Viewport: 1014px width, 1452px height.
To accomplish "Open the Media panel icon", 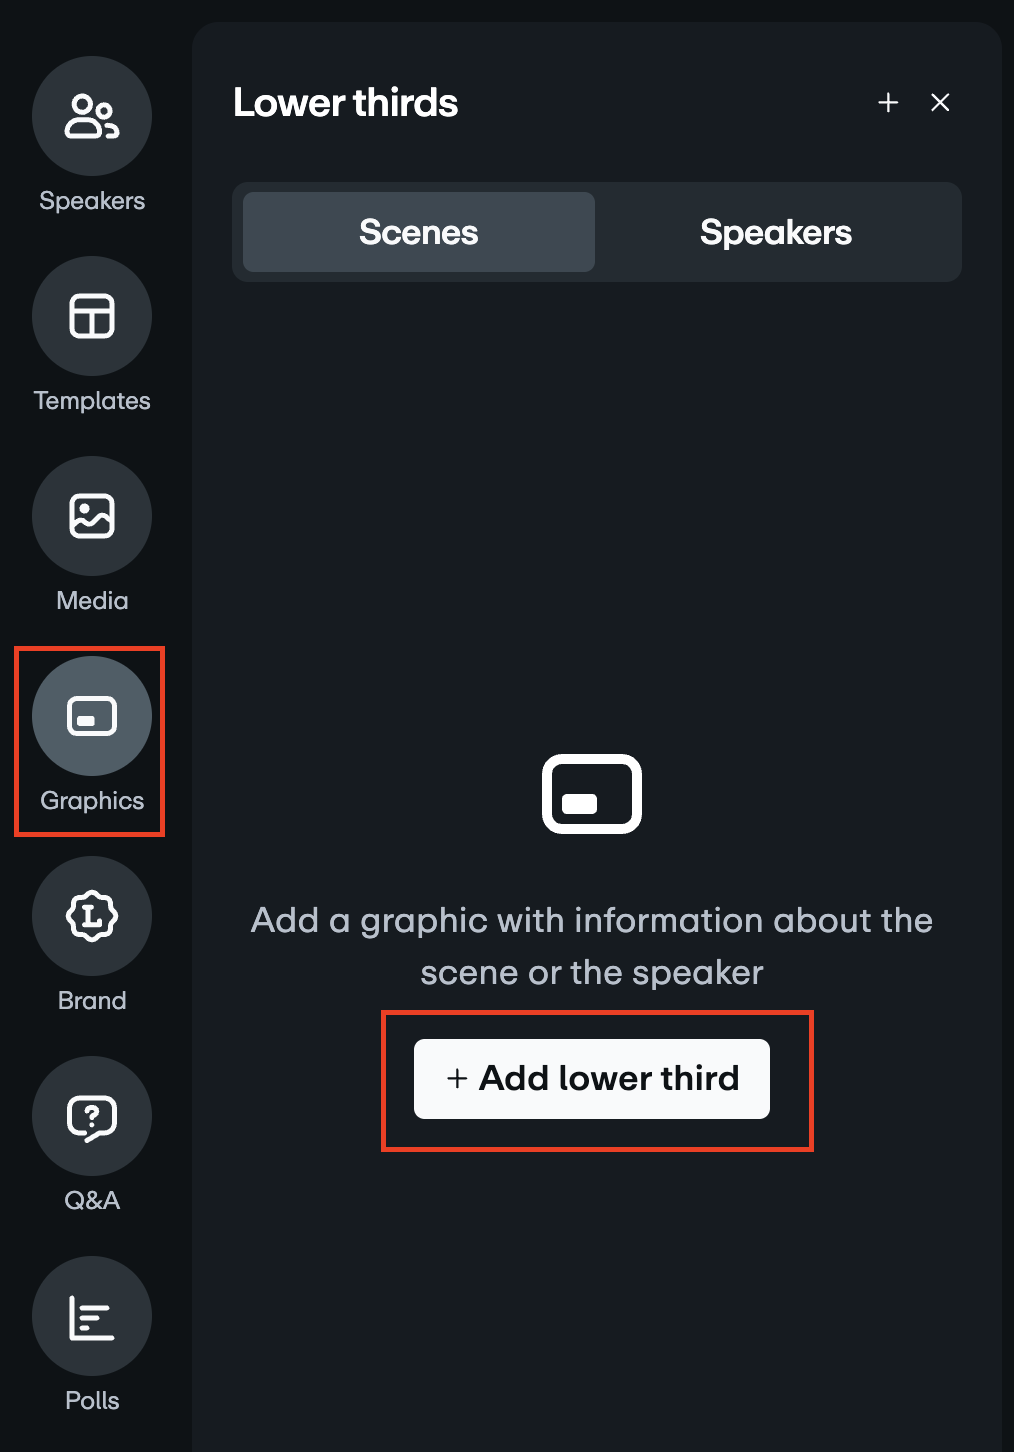I will click(91, 516).
